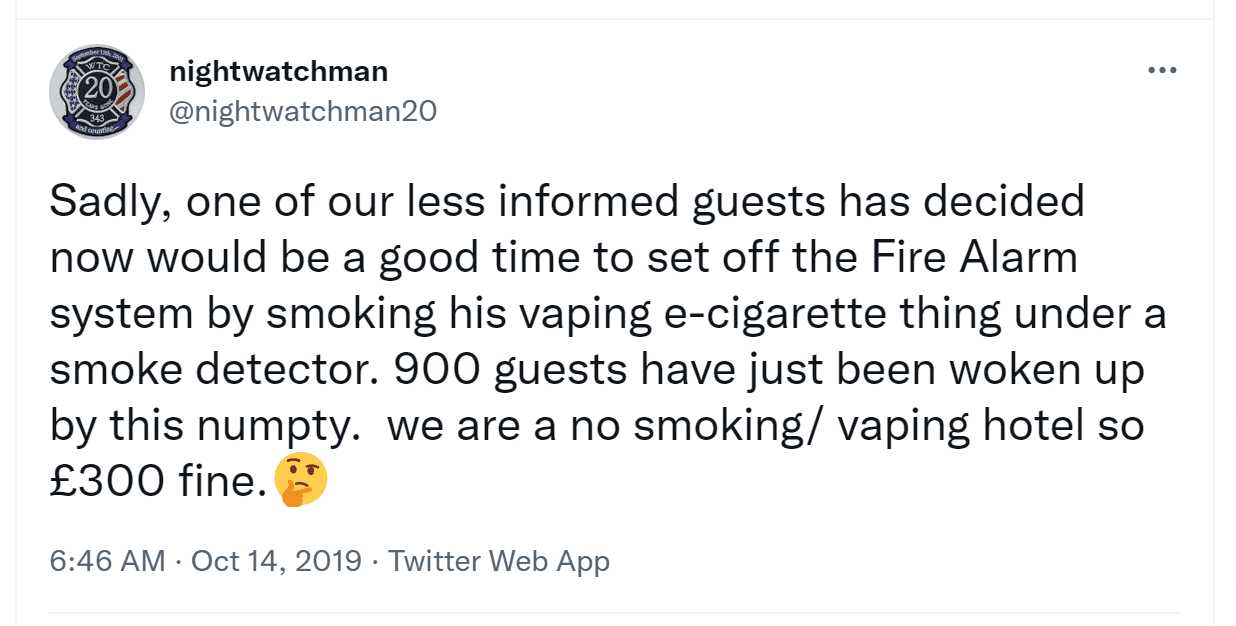Select the Oct 14, 2019 date

coord(276,560)
